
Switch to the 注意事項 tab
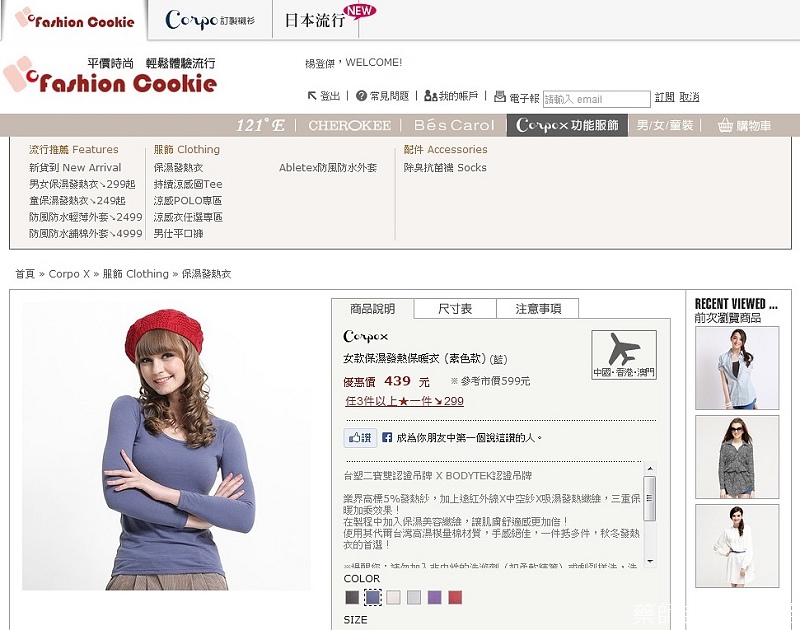538,309
